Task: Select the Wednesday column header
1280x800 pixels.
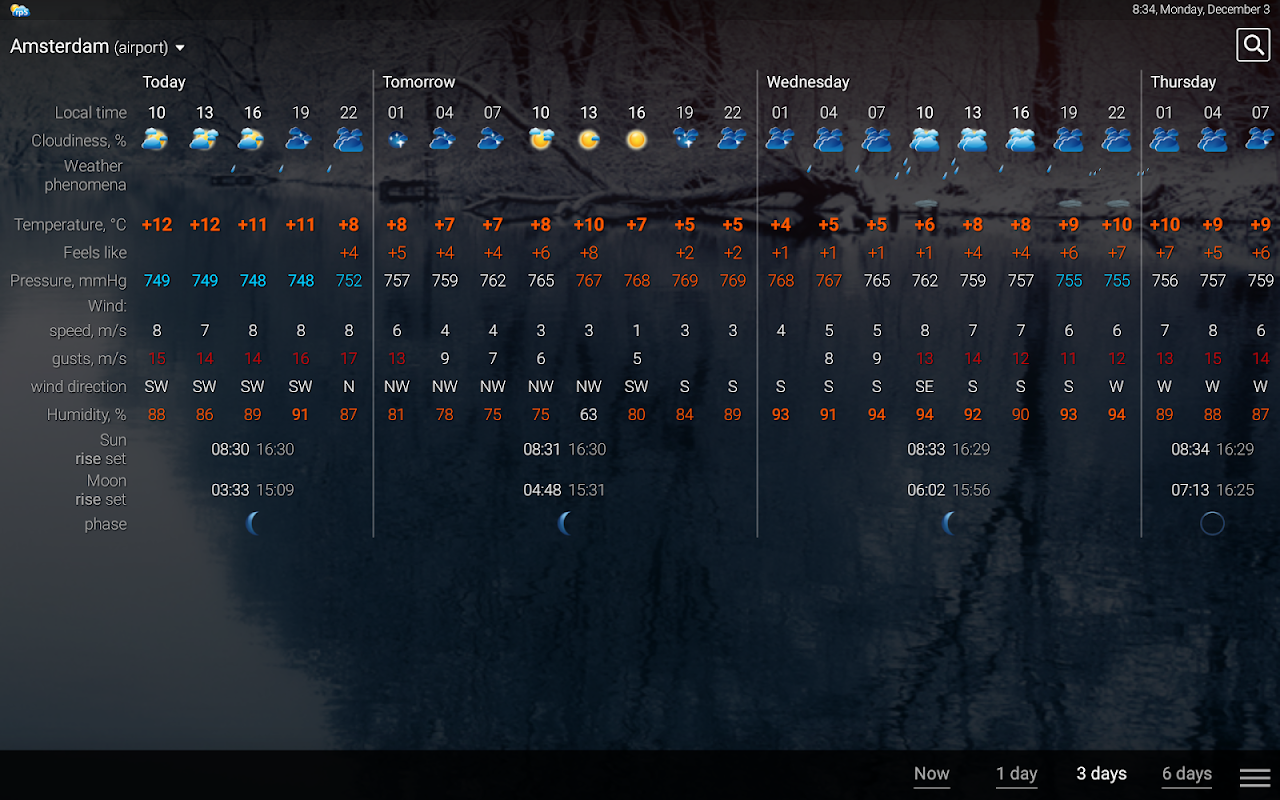Action: click(x=808, y=82)
